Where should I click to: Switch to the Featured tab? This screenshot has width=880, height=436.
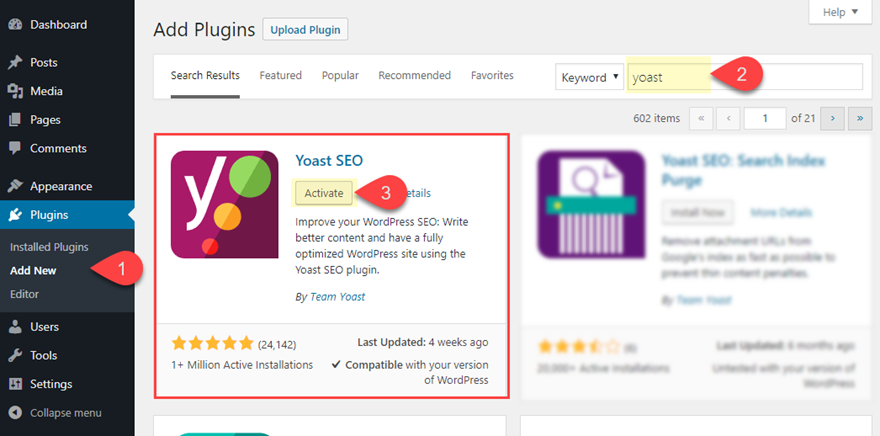pos(281,76)
